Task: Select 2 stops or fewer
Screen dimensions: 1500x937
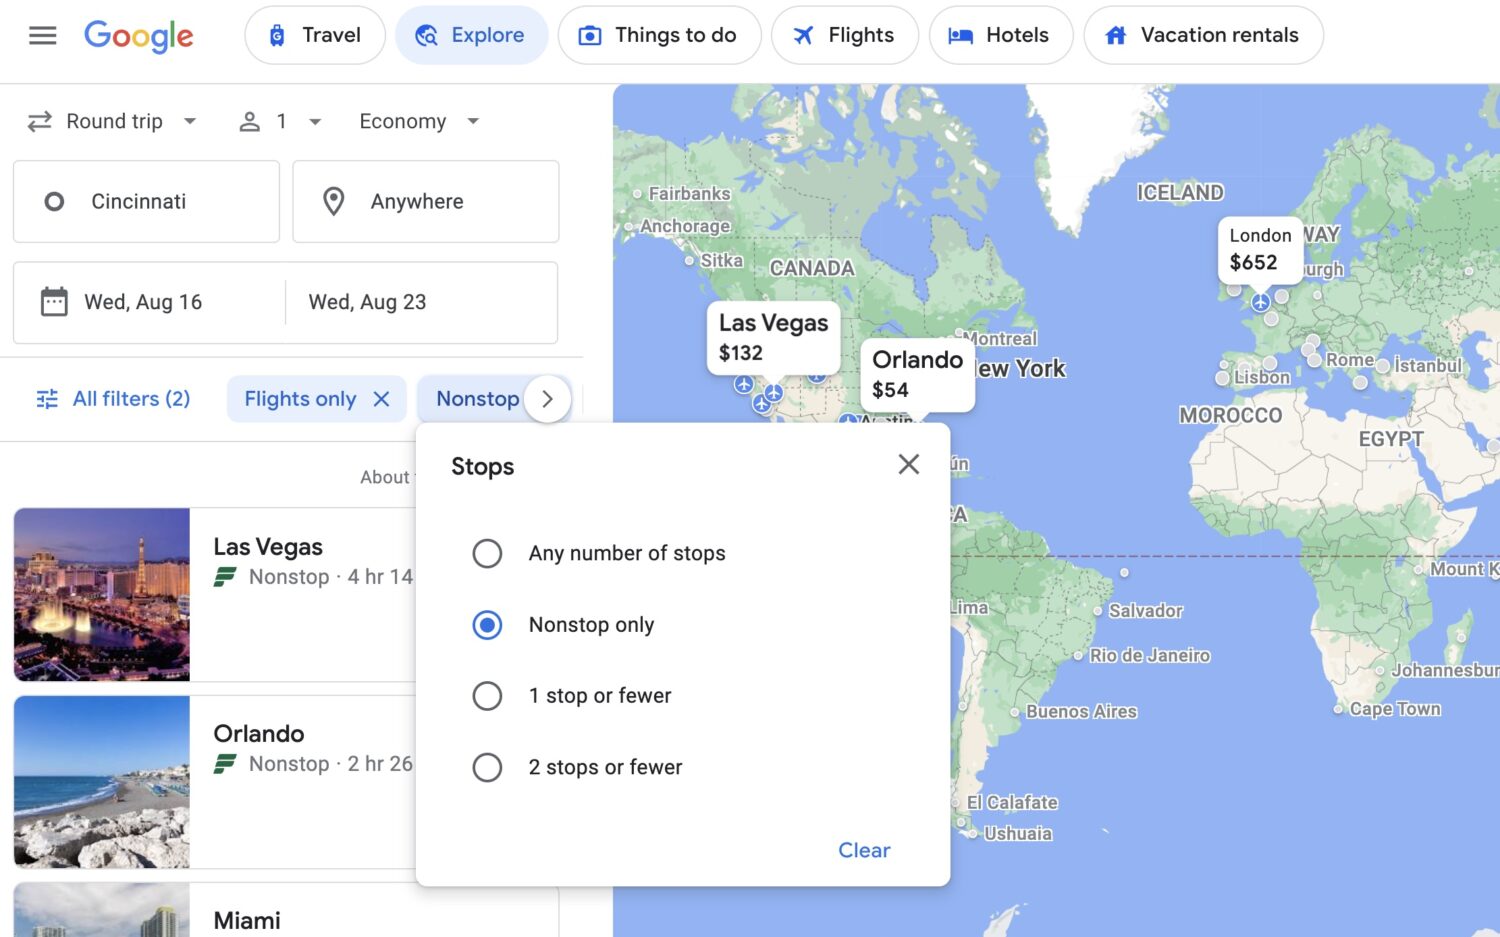Action: coord(487,767)
